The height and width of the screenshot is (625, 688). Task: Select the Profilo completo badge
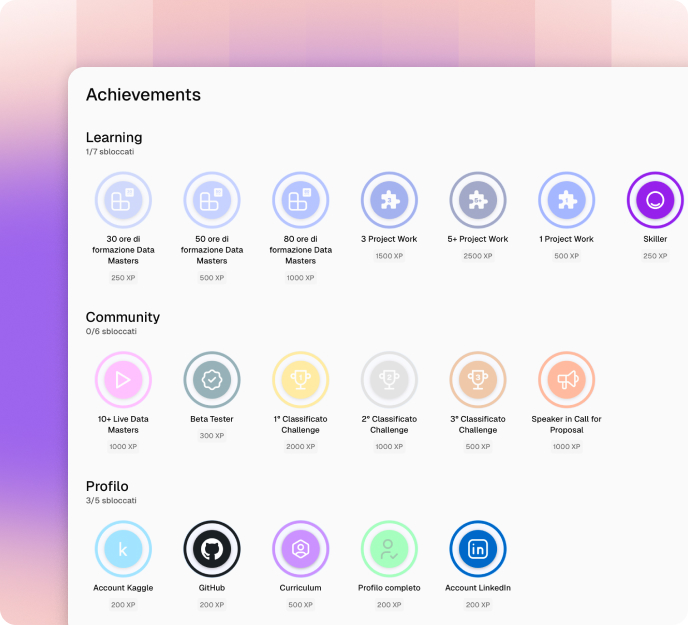point(389,549)
